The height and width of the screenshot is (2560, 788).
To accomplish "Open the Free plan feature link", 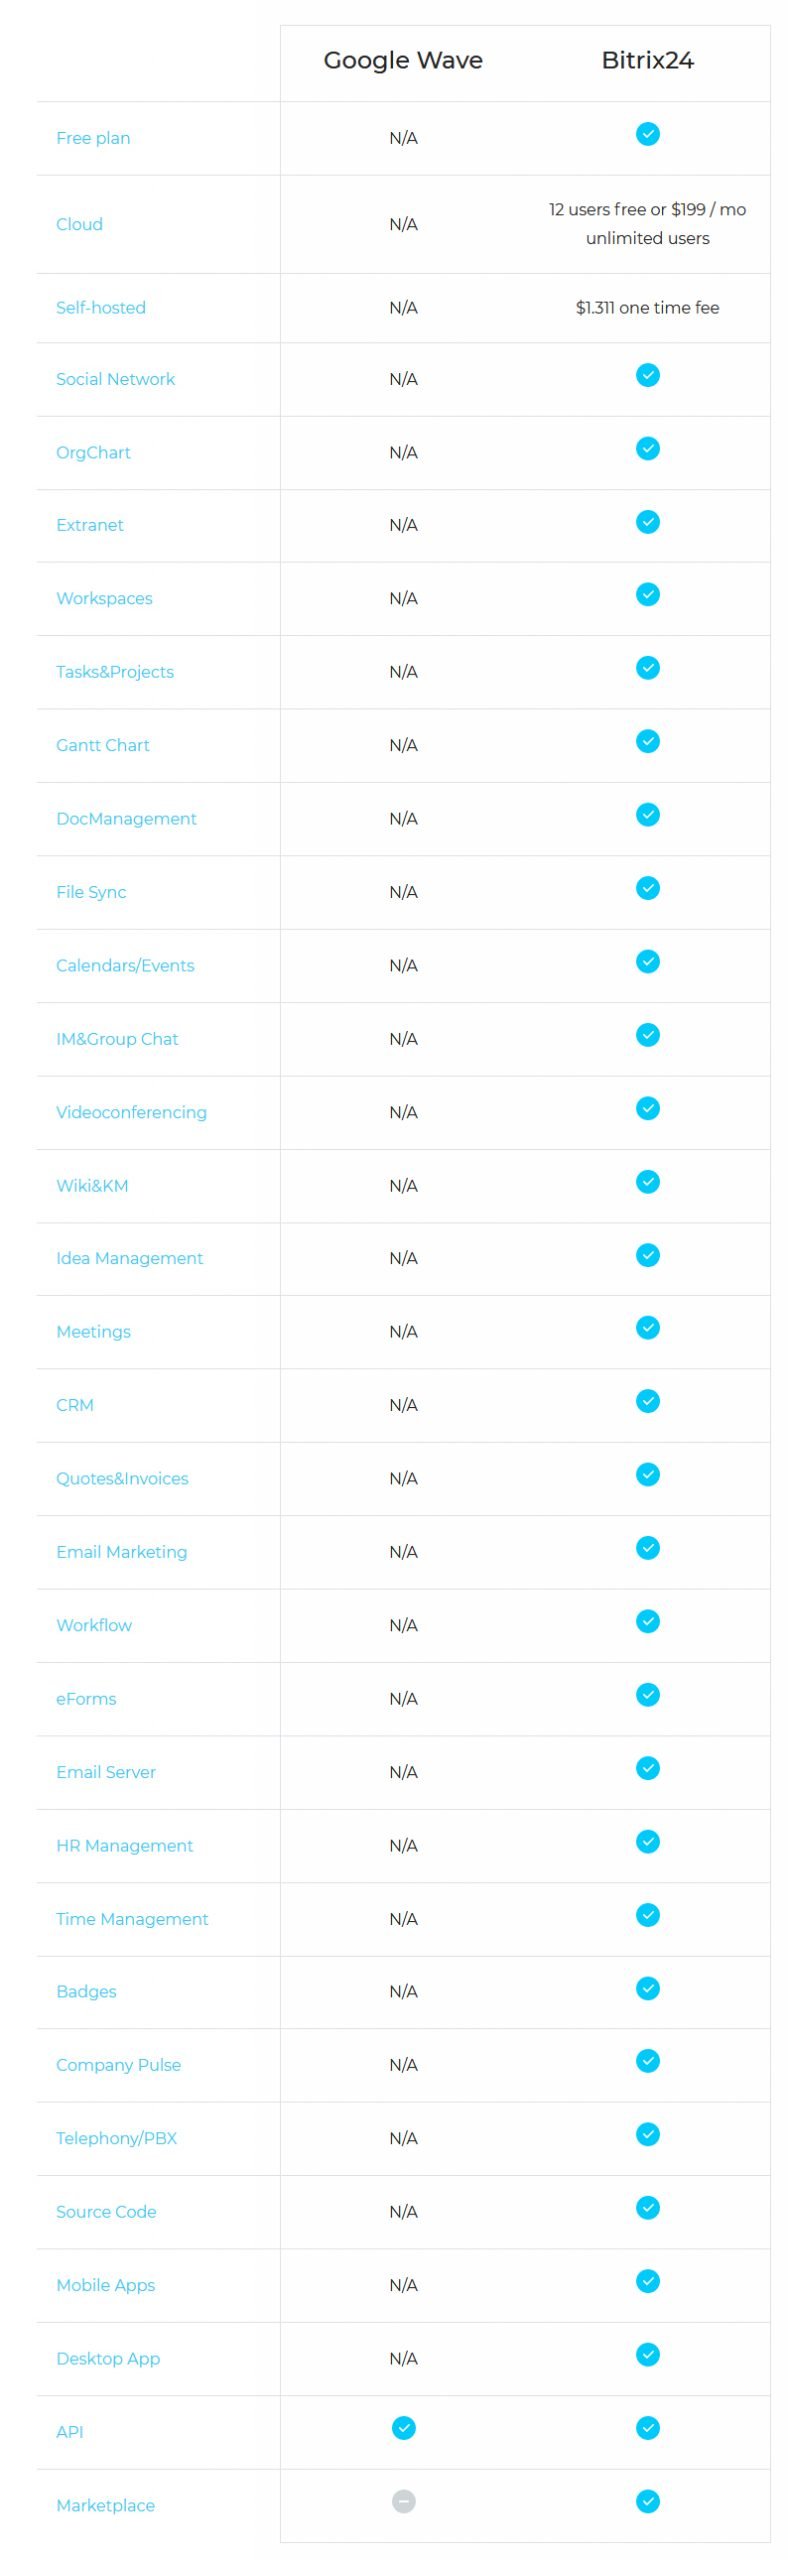I will click(93, 138).
